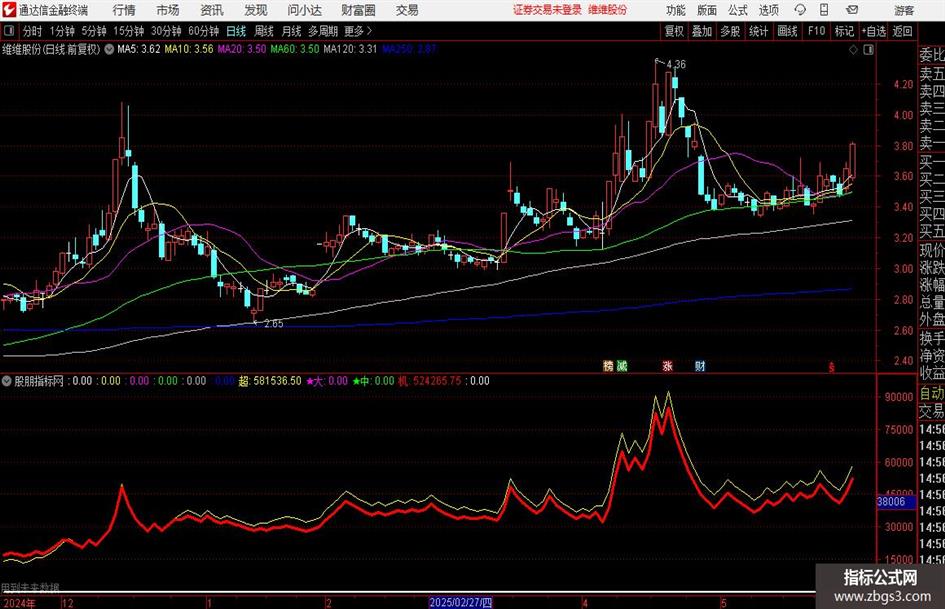Click the MA10: 3.56 value label

pyautogui.click(x=189, y=49)
